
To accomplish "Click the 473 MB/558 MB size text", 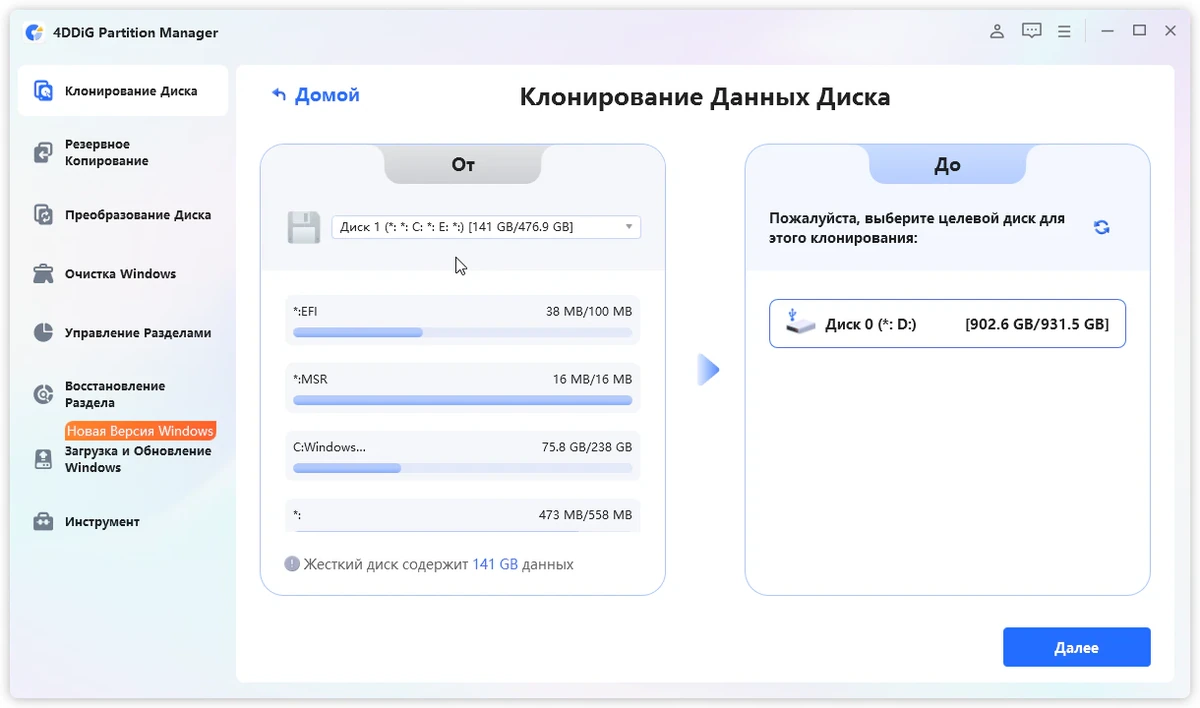I will point(585,515).
